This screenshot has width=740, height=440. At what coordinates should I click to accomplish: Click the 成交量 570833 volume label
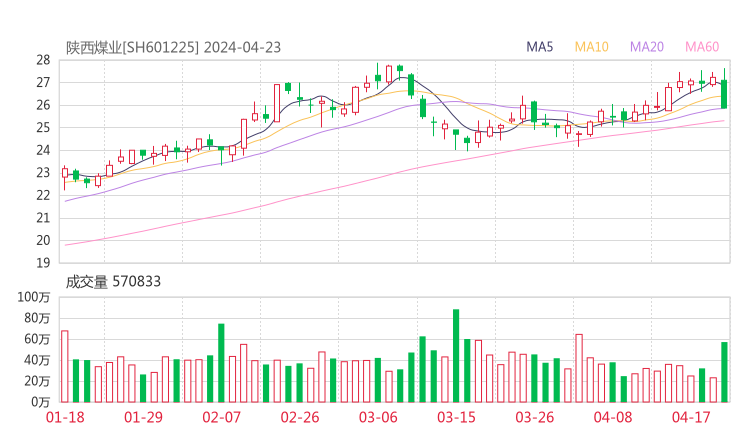pos(113,282)
